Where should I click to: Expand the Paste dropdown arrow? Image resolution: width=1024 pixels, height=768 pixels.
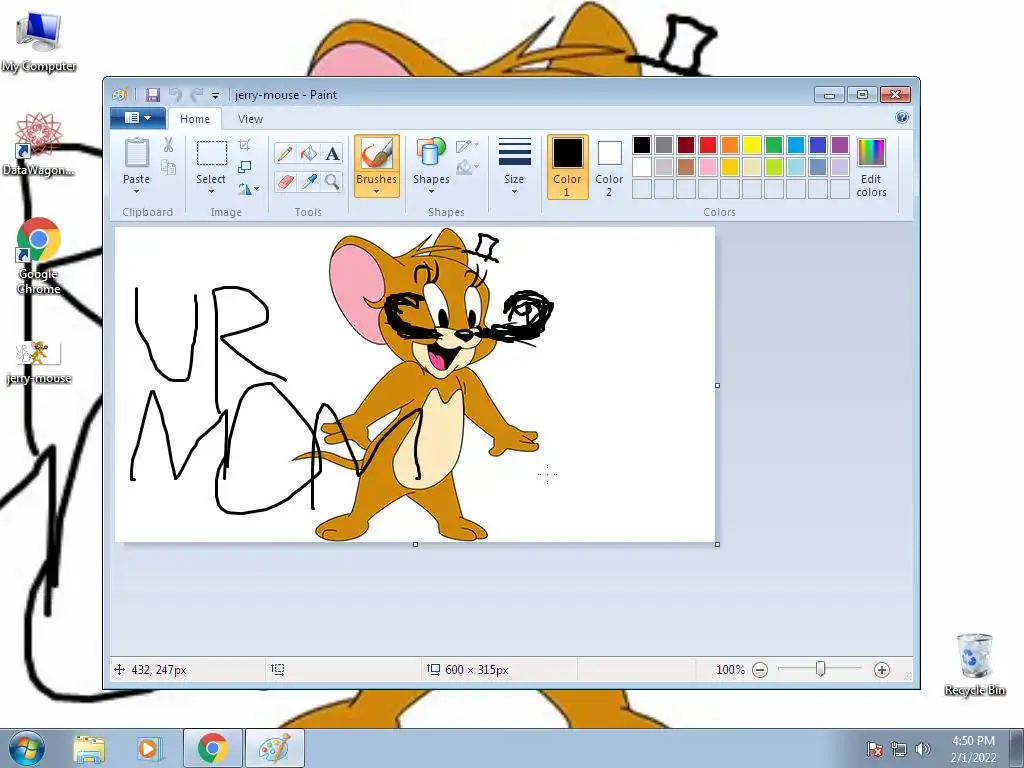point(136,192)
